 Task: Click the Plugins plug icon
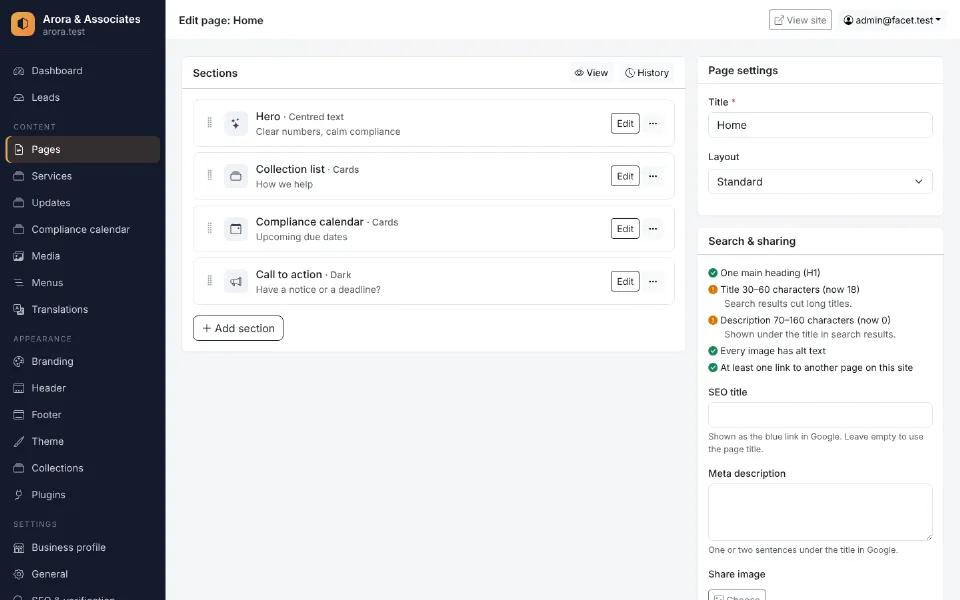(19, 495)
